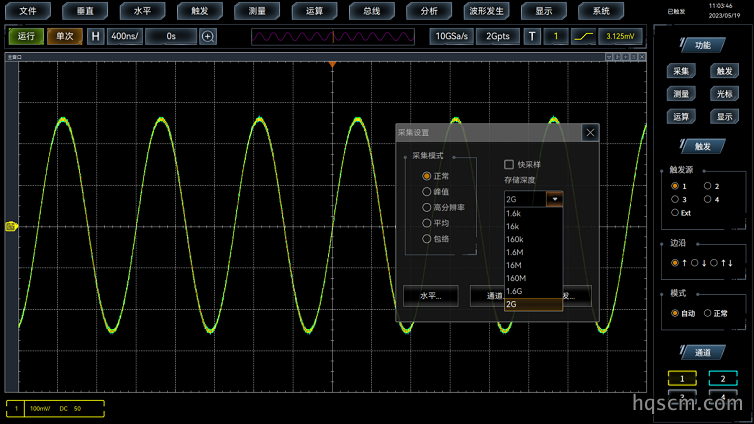
Task: Click the yellow channel 1 ground level marker
Action: point(11,226)
